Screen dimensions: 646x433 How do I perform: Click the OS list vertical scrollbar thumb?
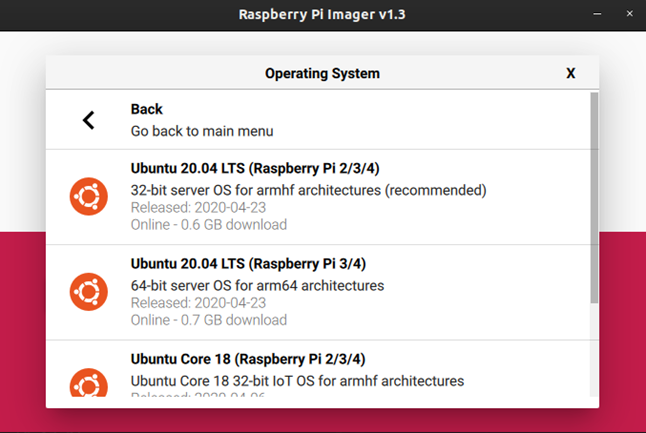click(x=593, y=200)
